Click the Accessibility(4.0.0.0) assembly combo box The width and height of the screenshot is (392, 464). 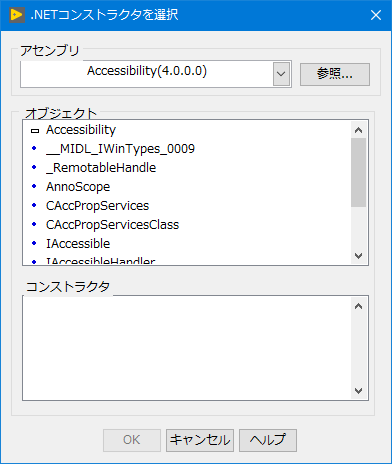point(156,74)
